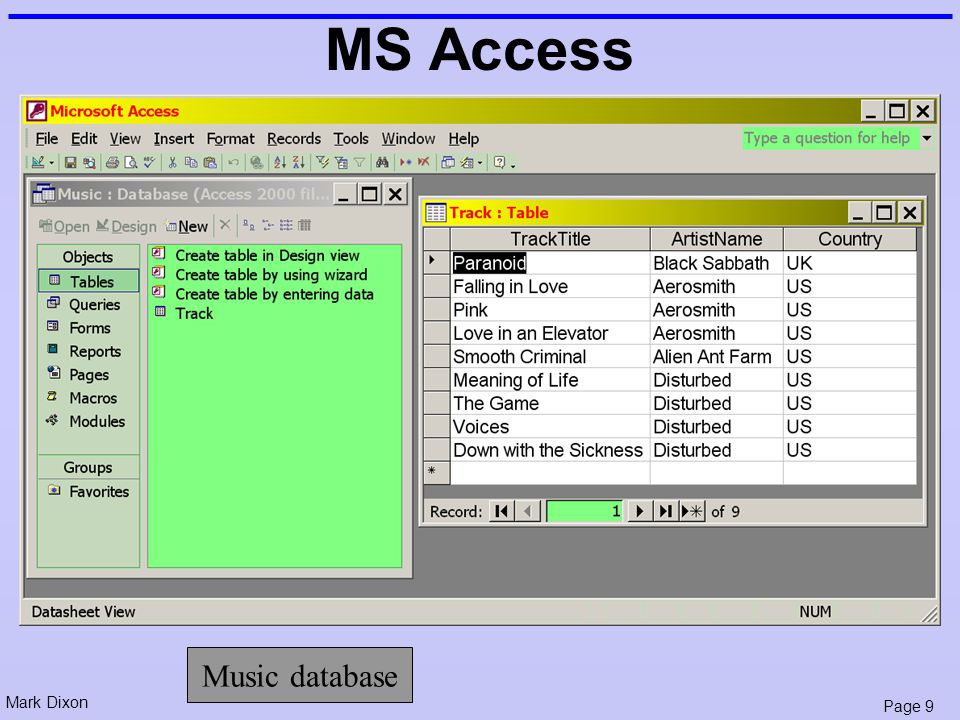This screenshot has width=960, height=720.
Task: Open the New Object dropdown arrow
Action: pyautogui.click(x=480, y=163)
